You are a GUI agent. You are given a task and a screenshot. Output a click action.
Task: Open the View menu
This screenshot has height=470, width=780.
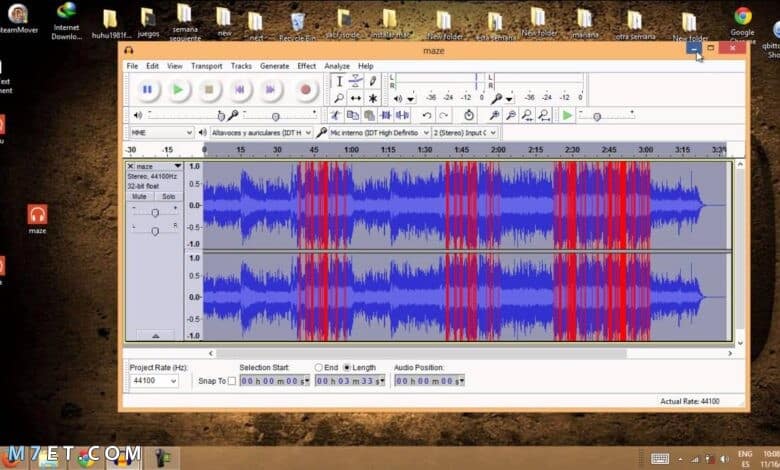coord(175,66)
